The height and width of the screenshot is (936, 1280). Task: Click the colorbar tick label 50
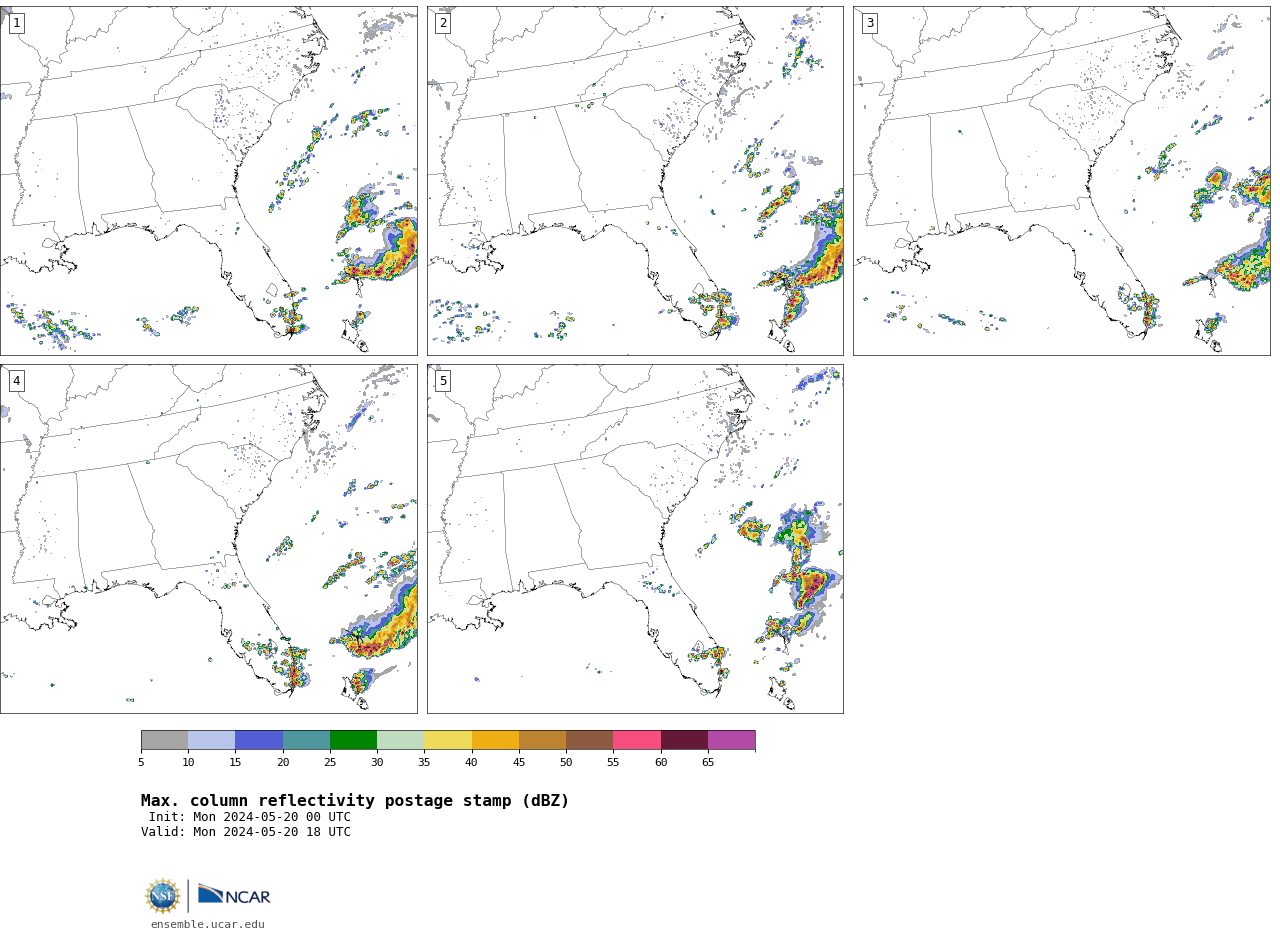point(566,763)
